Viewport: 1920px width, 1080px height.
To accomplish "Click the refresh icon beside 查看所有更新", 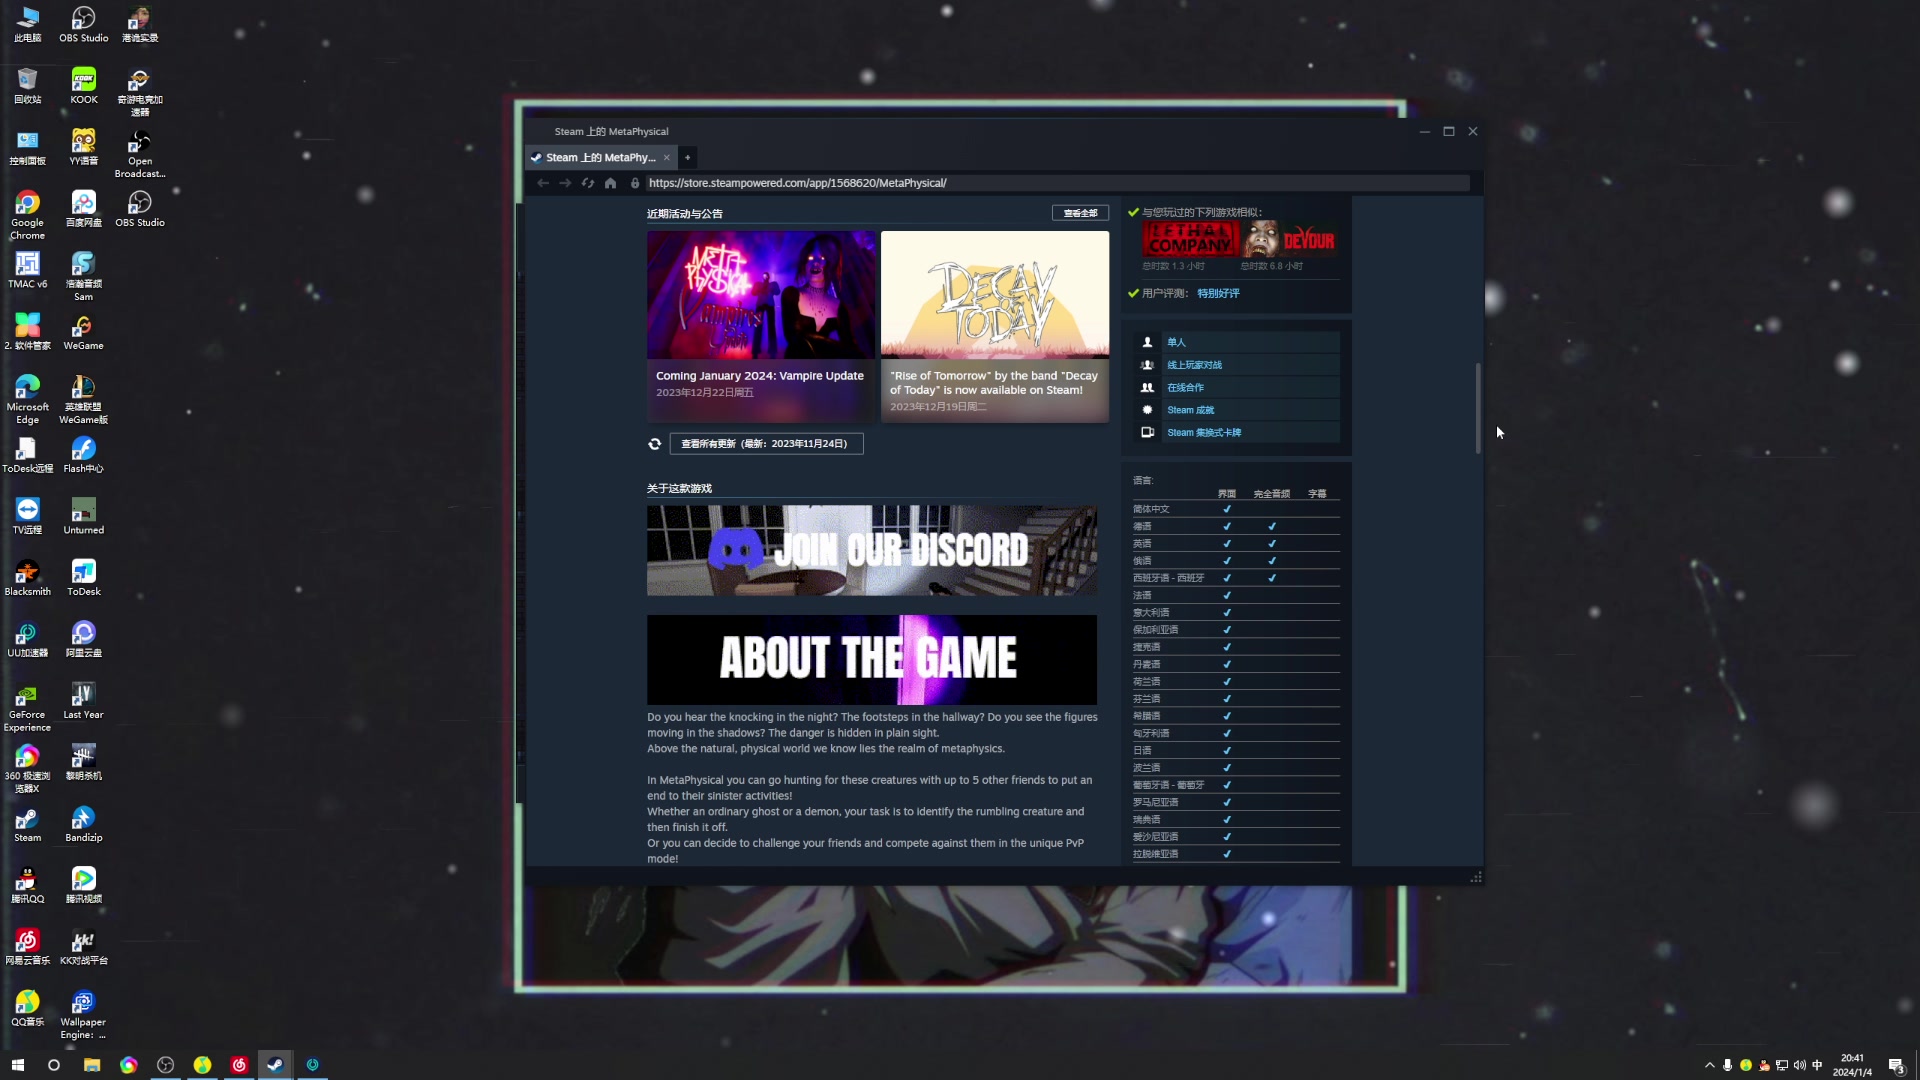I will click(x=655, y=444).
